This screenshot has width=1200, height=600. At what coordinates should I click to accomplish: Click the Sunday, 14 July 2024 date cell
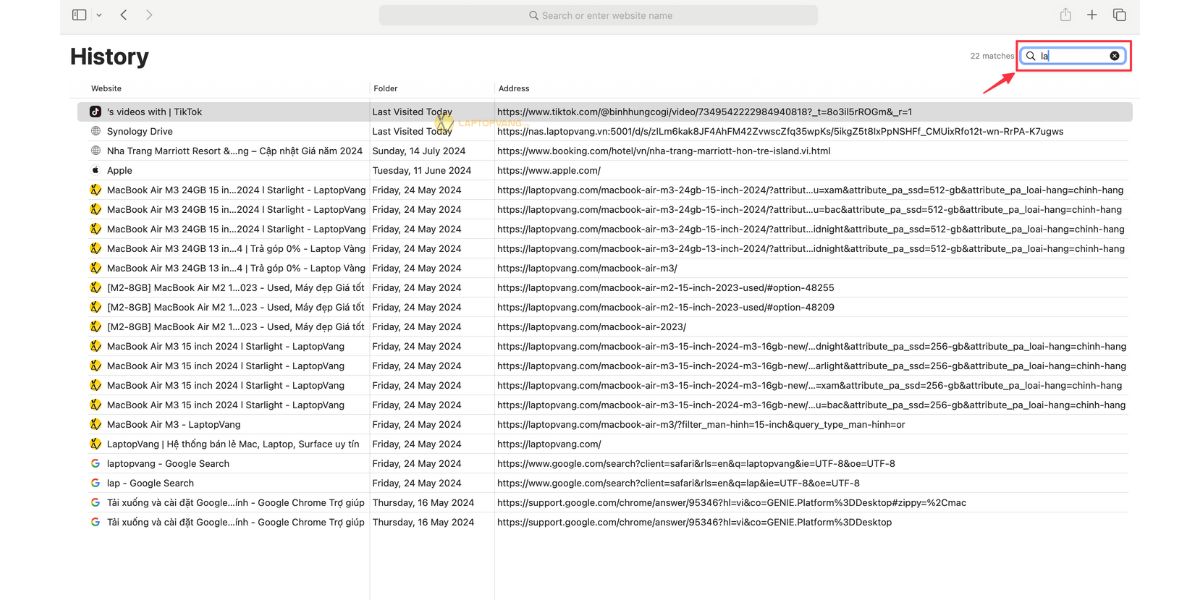[419, 151]
